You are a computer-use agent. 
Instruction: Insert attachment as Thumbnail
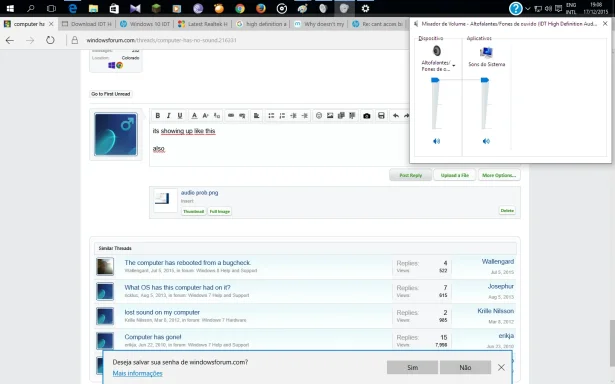point(194,211)
